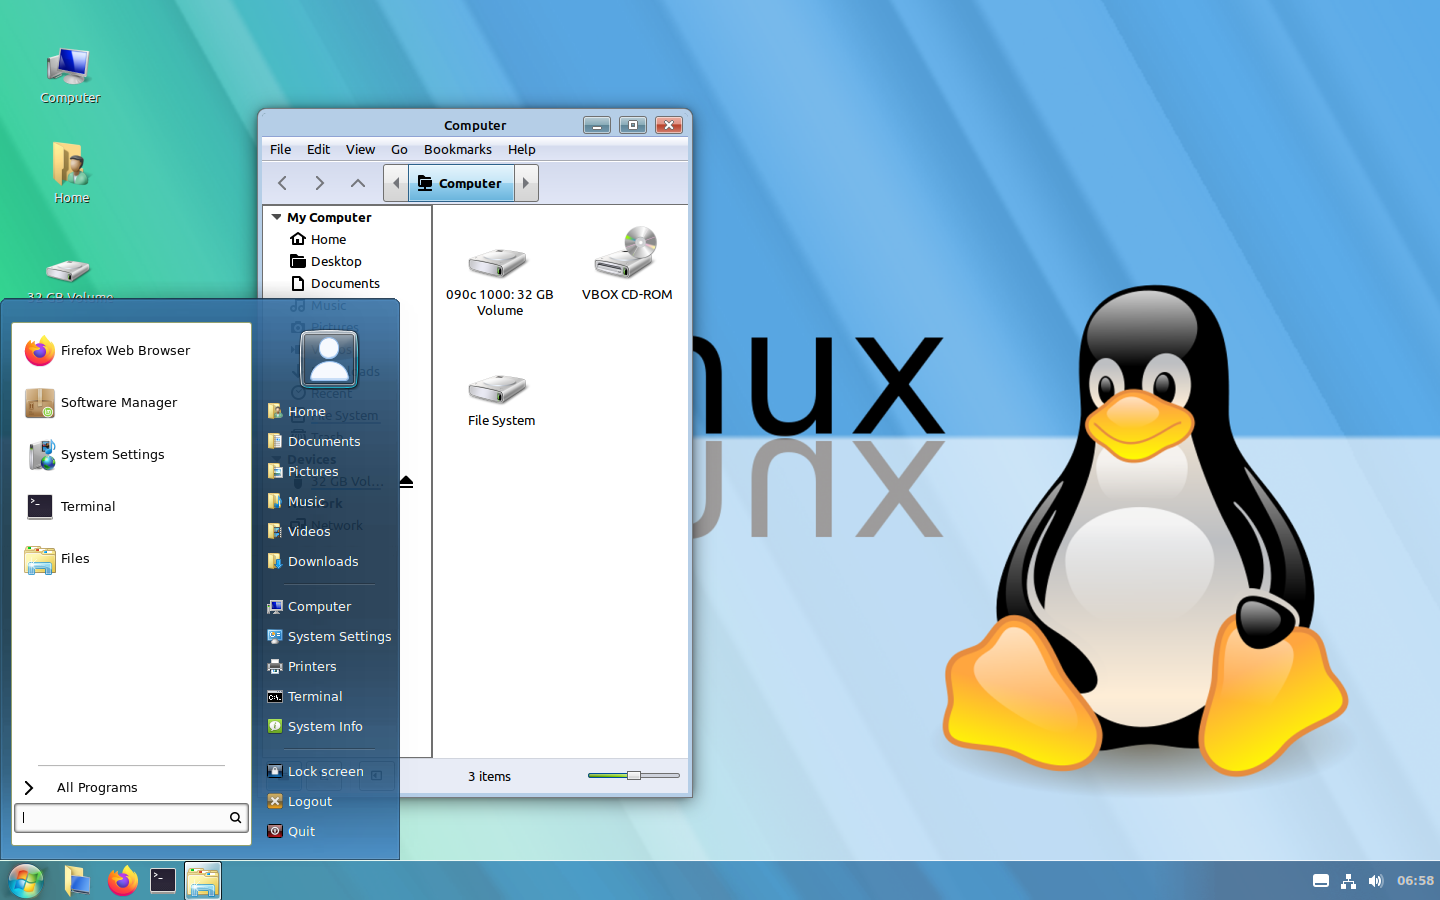
Task: Click the right path bar scroll arrow
Action: 526,183
